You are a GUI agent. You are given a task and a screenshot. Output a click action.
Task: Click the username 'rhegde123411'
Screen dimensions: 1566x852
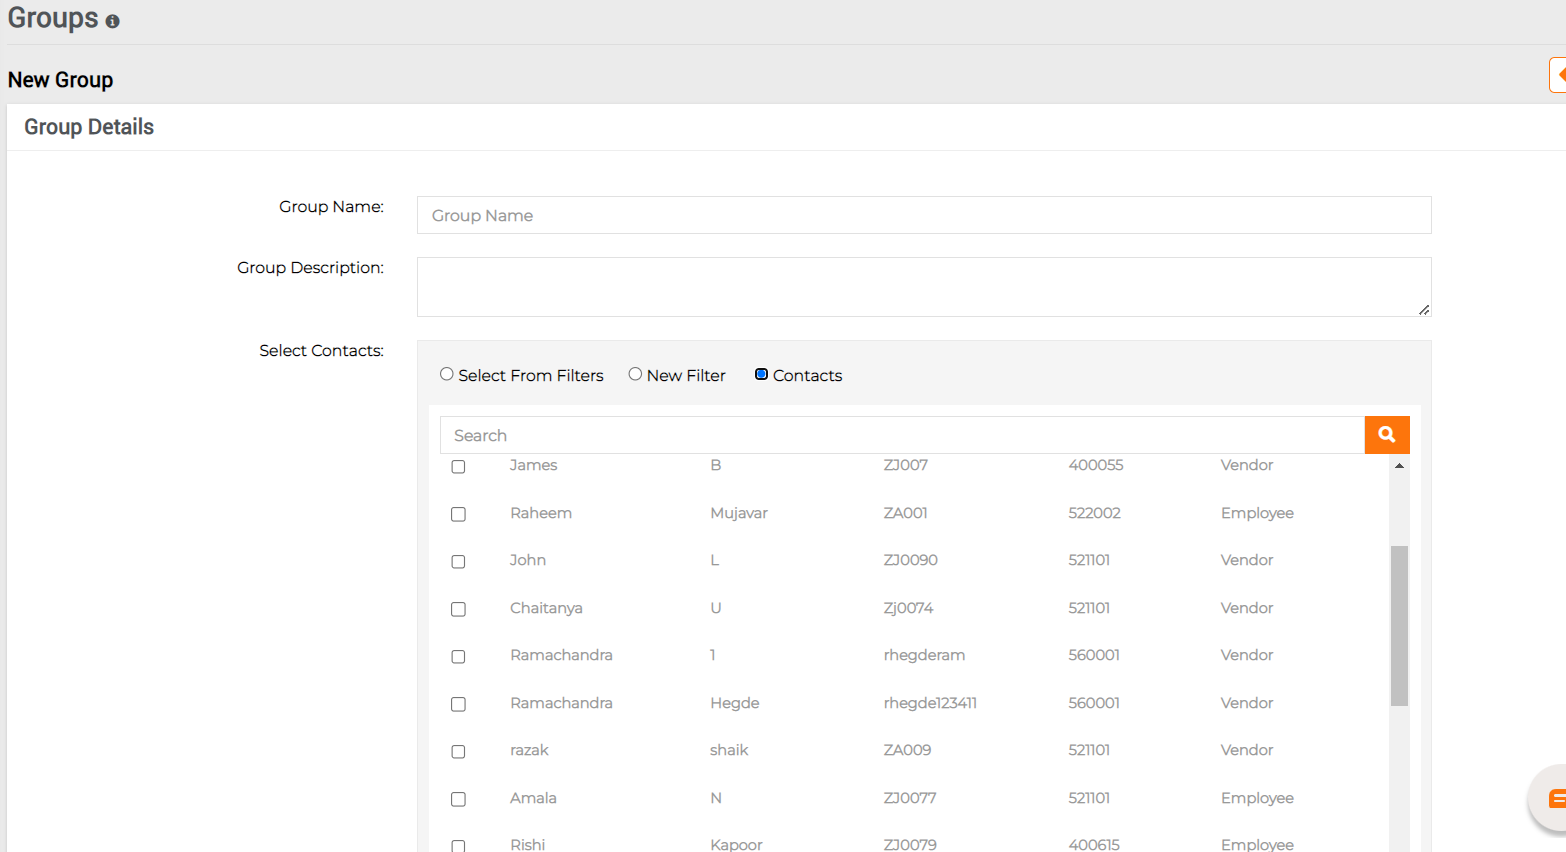(x=930, y=703)
